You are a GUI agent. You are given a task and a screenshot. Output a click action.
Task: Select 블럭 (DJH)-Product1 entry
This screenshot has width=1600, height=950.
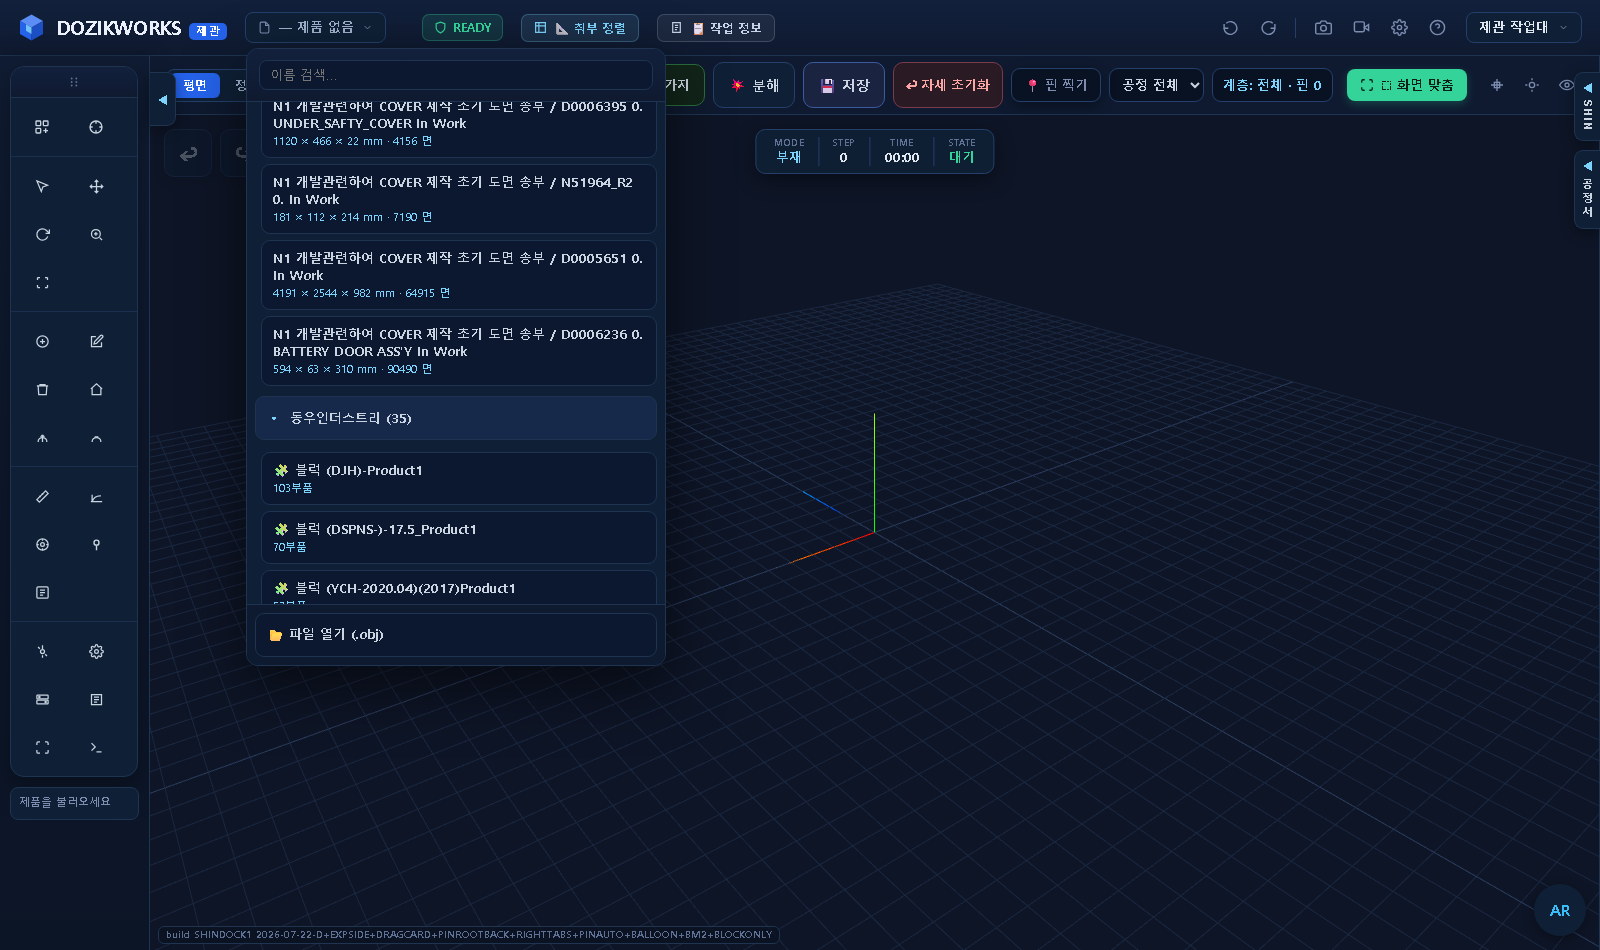coord(459,478)
